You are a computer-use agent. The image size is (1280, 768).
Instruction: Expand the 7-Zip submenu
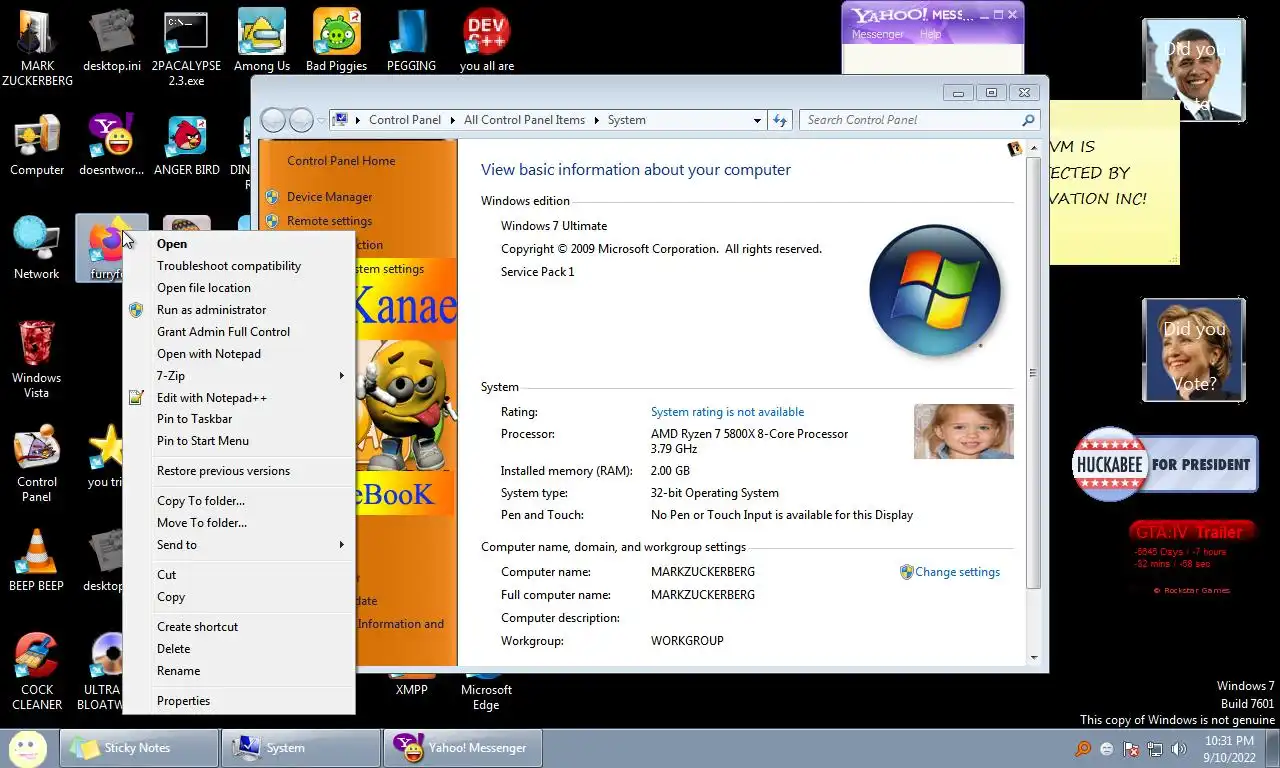click(341, 376)
